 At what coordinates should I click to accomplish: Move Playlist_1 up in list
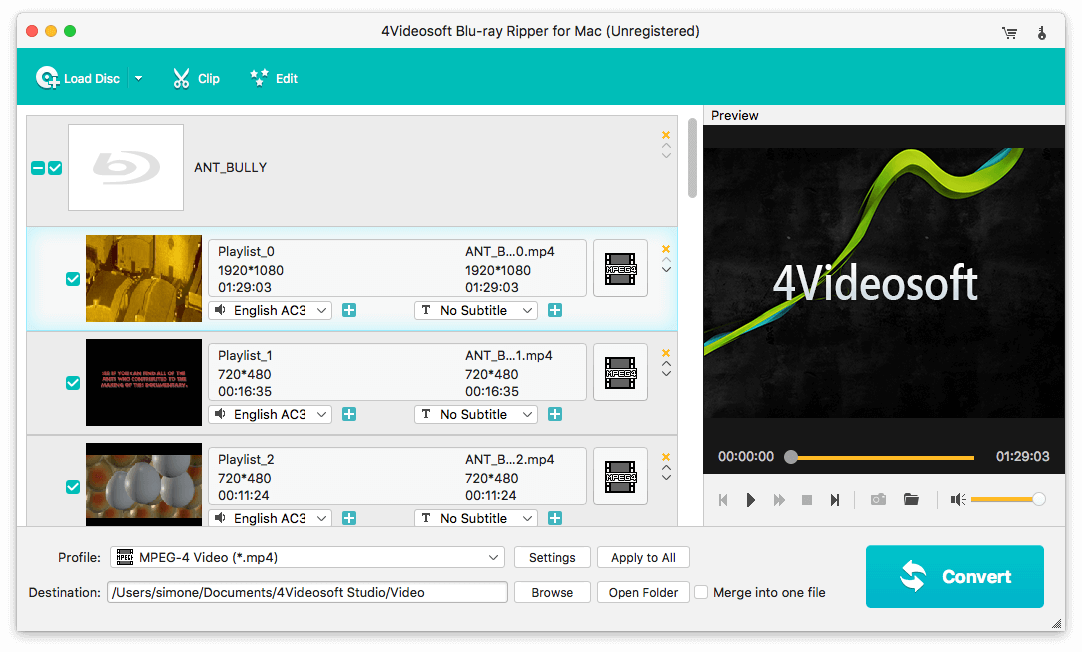click(666, 364)
